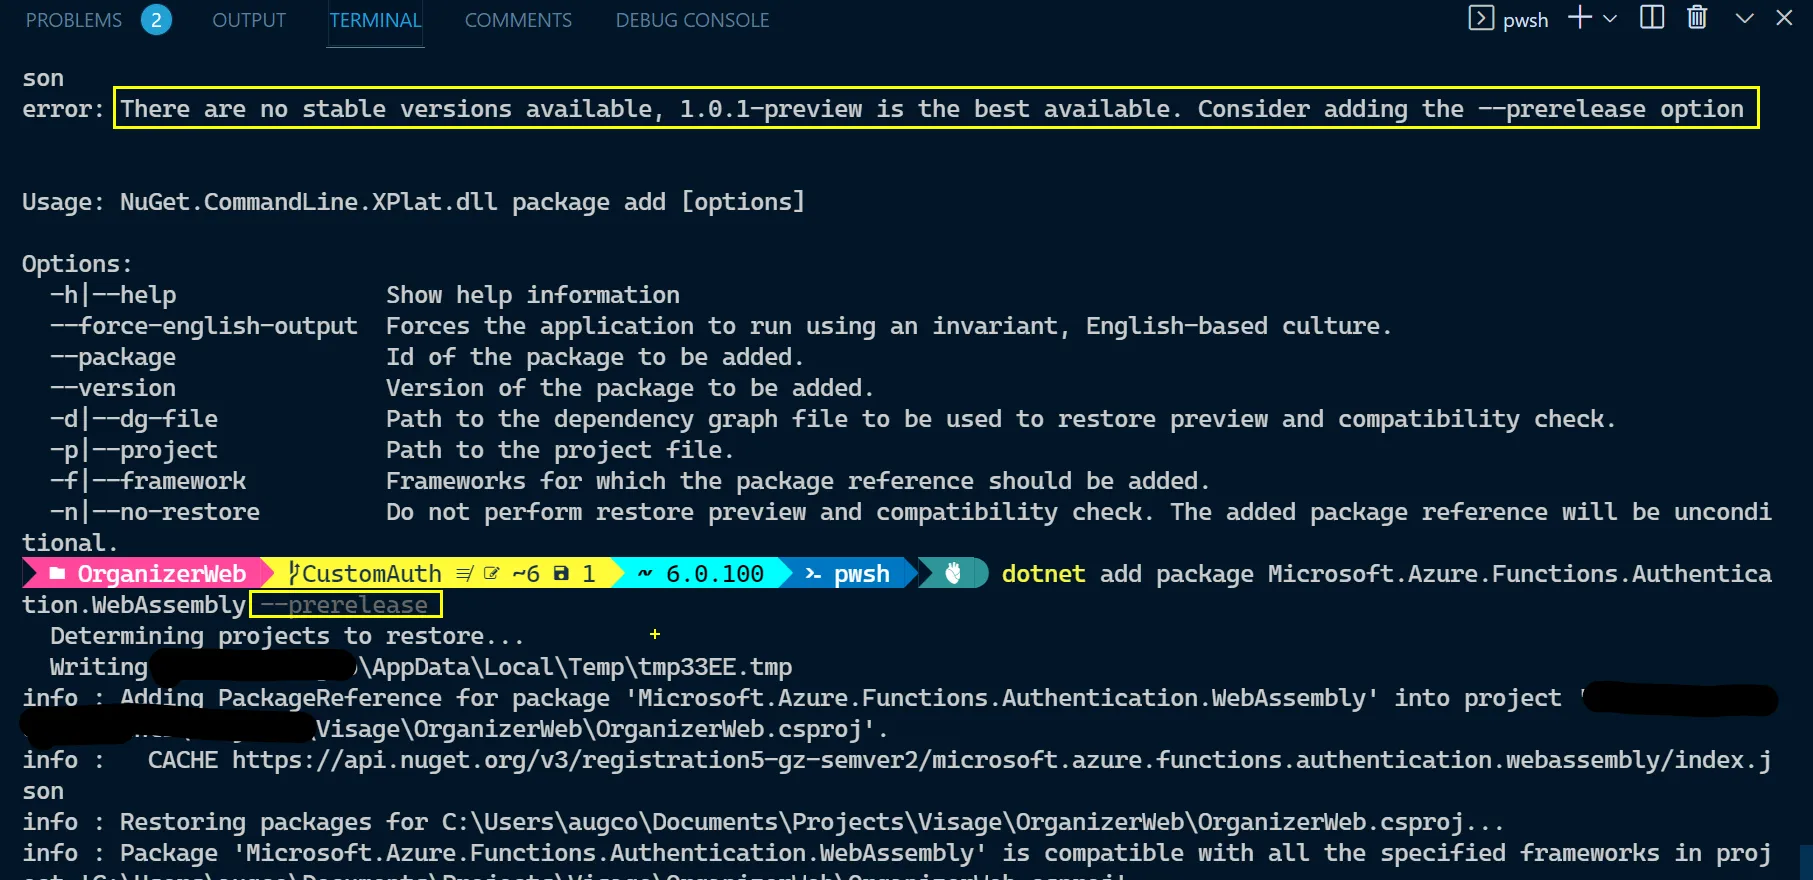Click the git branch icon before CustomAuth
The image size is (1813, 880).
293,573
